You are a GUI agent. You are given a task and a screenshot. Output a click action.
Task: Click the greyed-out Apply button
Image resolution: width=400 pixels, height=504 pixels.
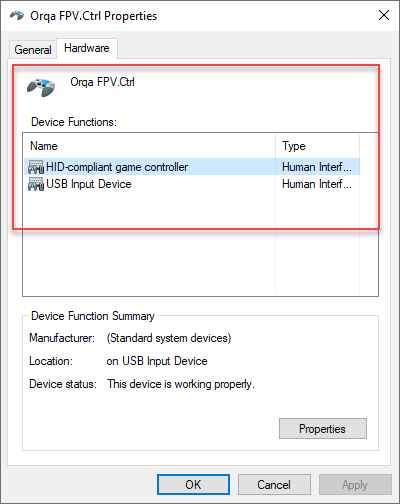[355, 484]
